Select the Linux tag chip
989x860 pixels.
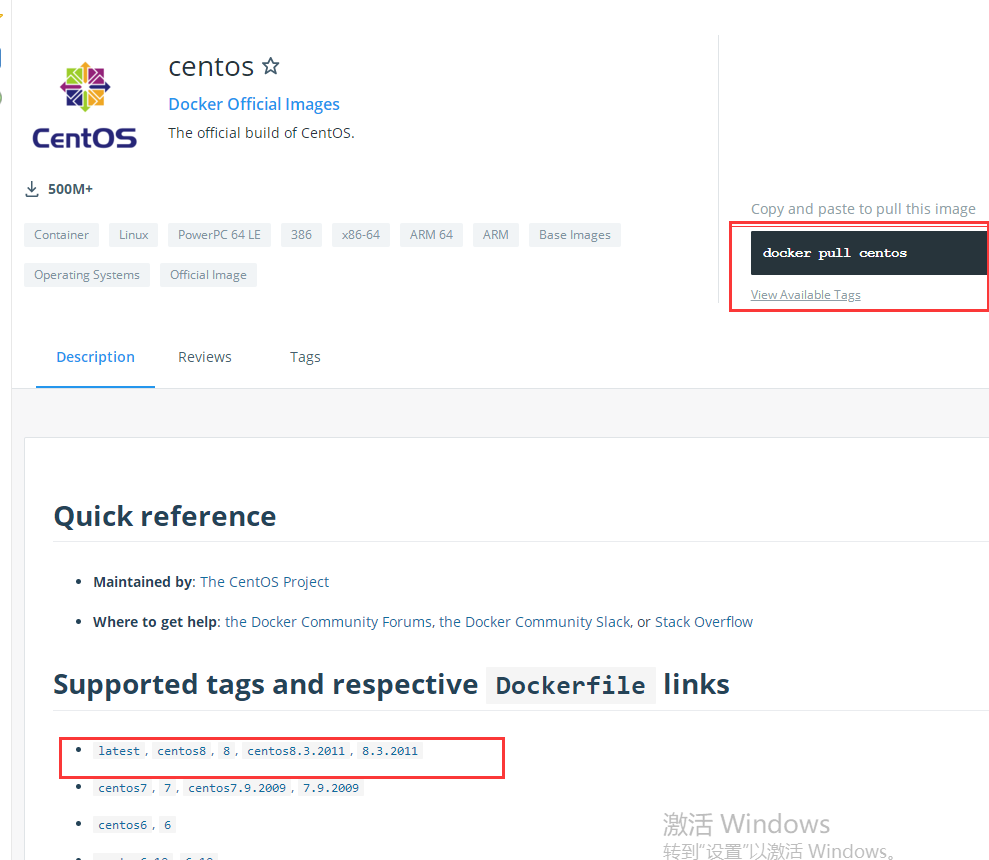point(133,235)
